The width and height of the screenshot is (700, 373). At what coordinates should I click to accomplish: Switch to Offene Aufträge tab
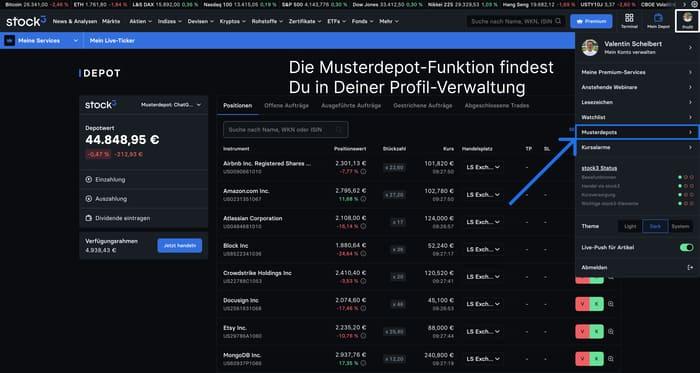[286, 106]
